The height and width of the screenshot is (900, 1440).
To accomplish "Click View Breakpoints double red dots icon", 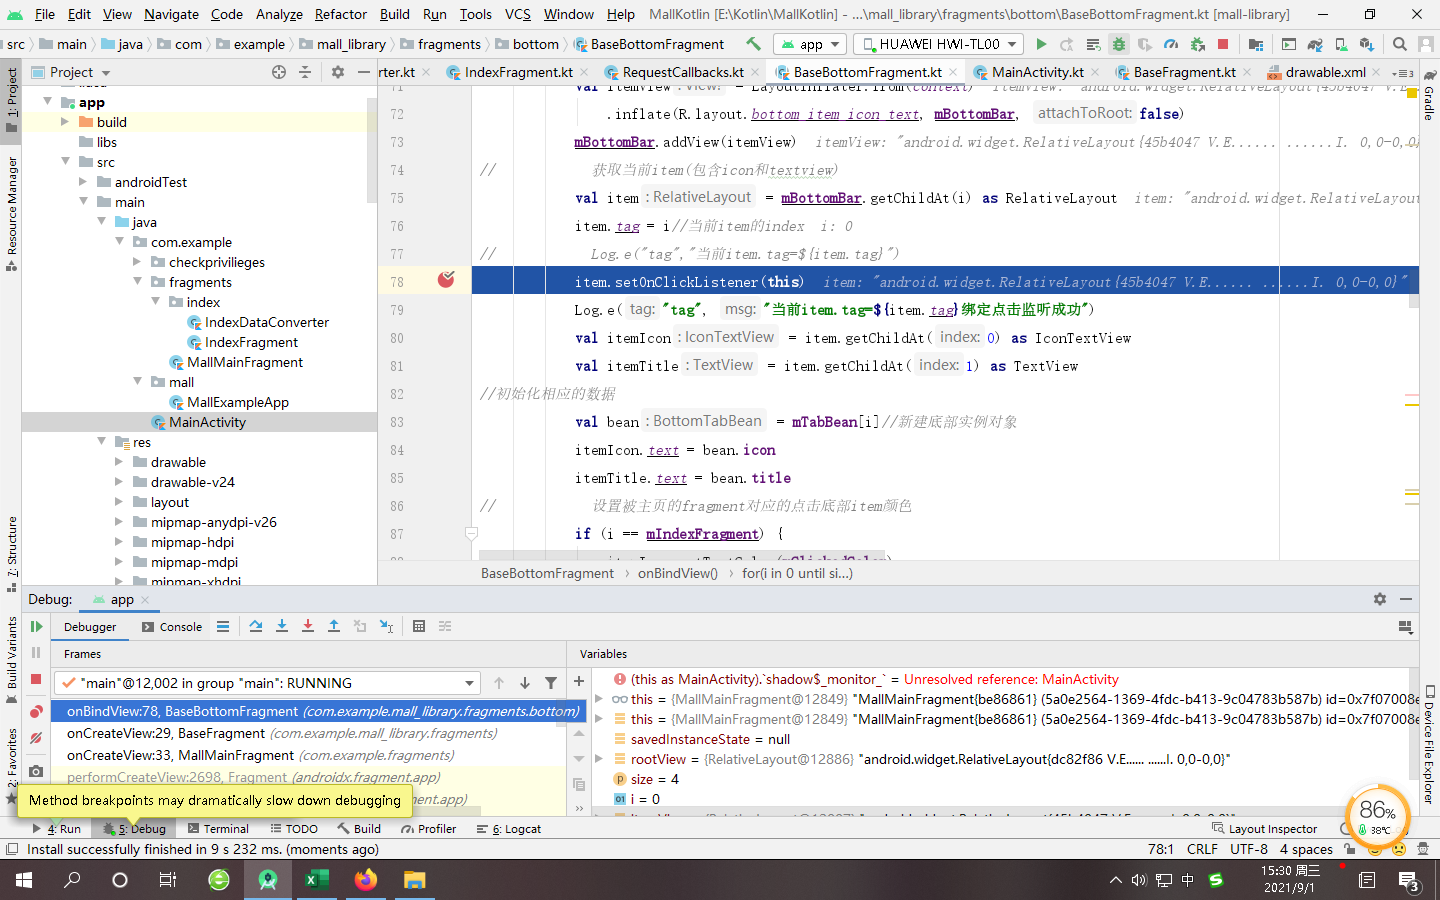I will coord(36,711).
